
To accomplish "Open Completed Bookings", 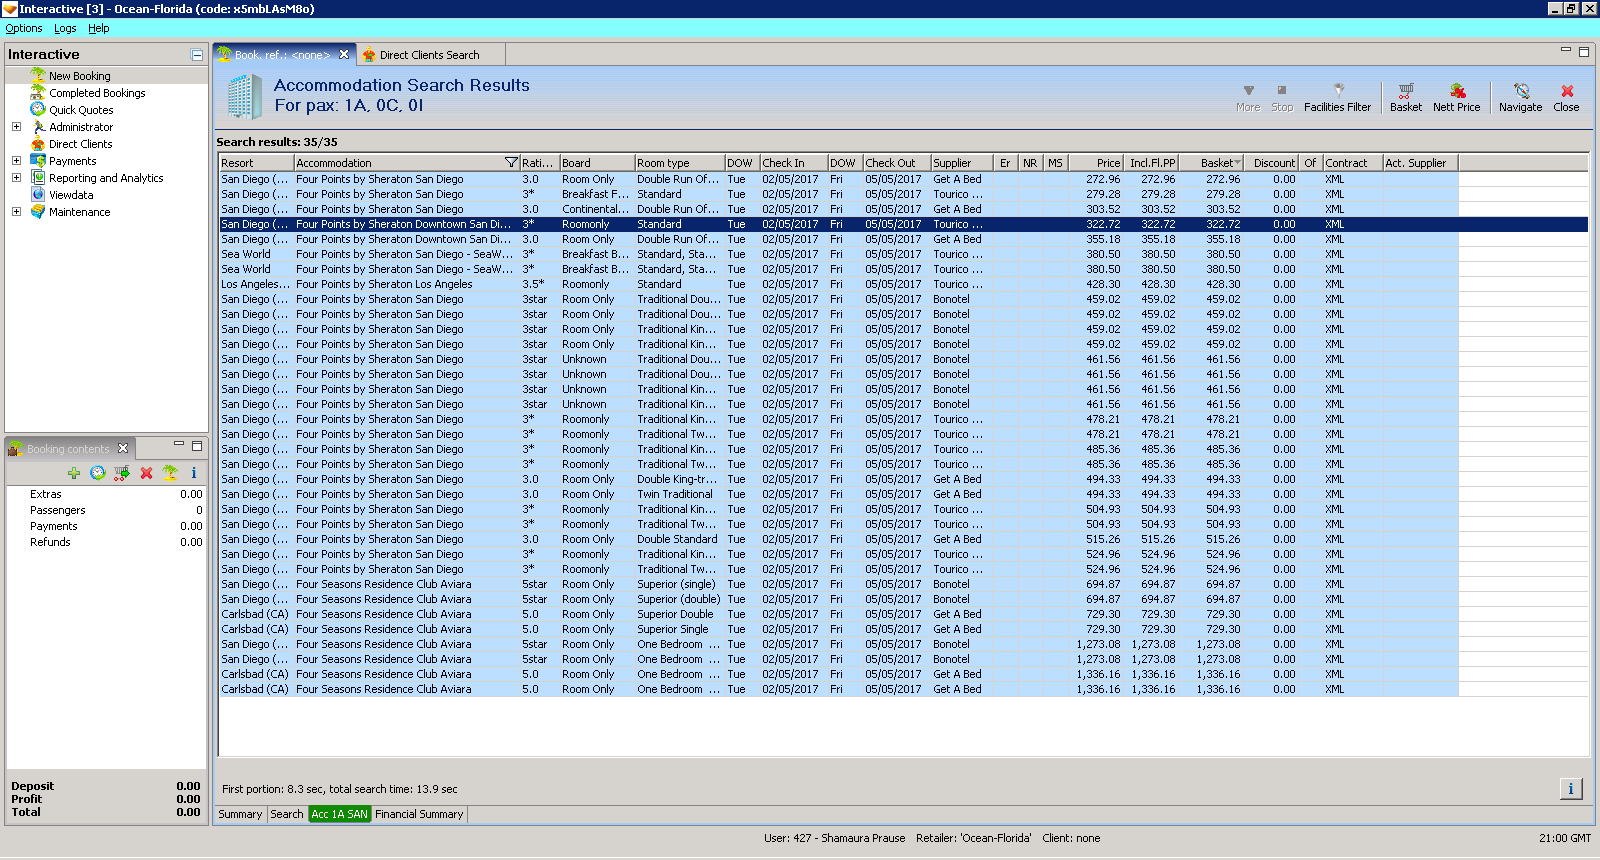I will [97, 93].
